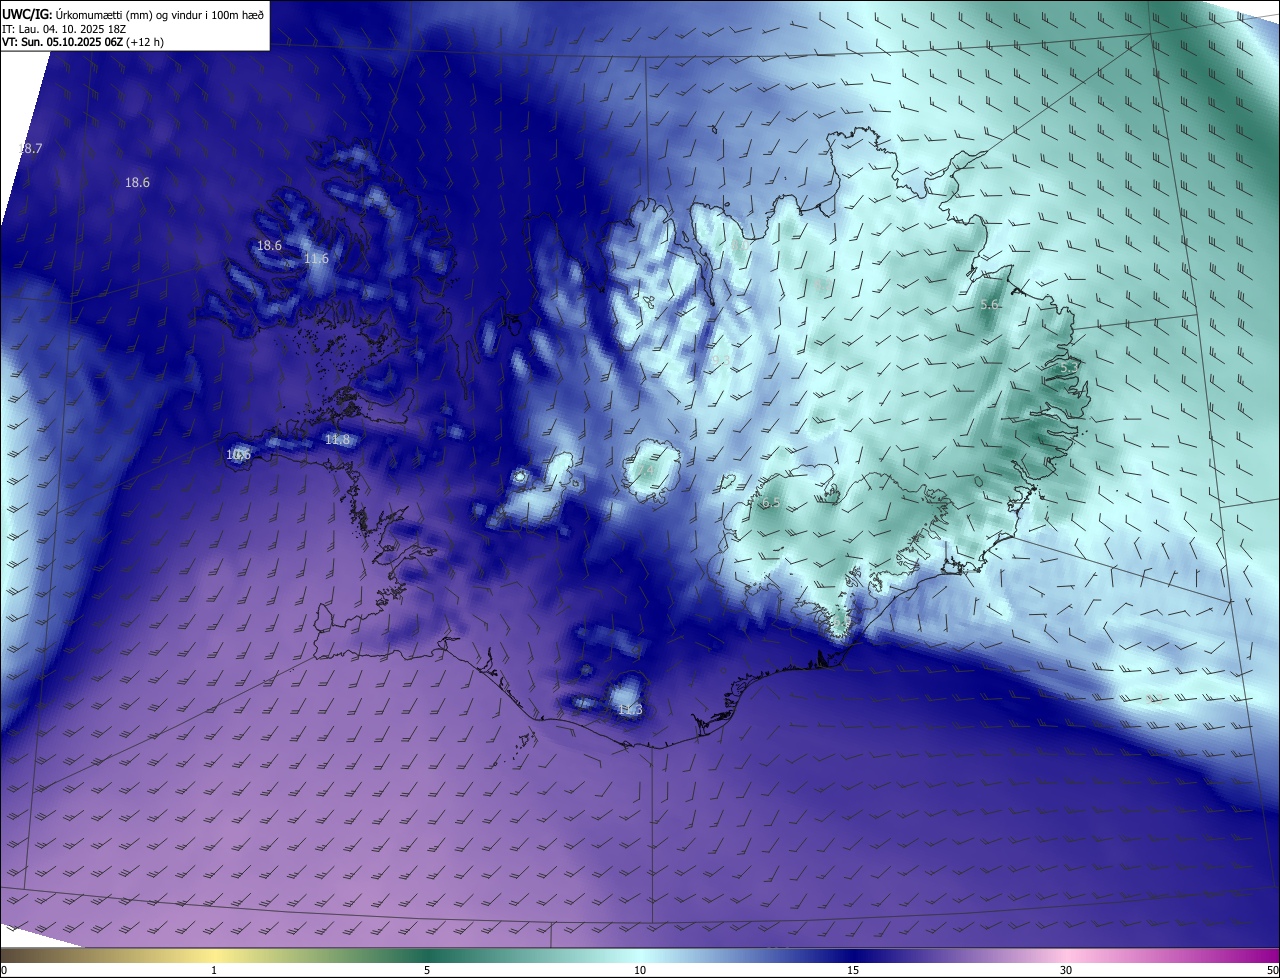Screen dimensions: 1280x978
Task: Click the precipitation color scale bar
Action: click(640, 955)
